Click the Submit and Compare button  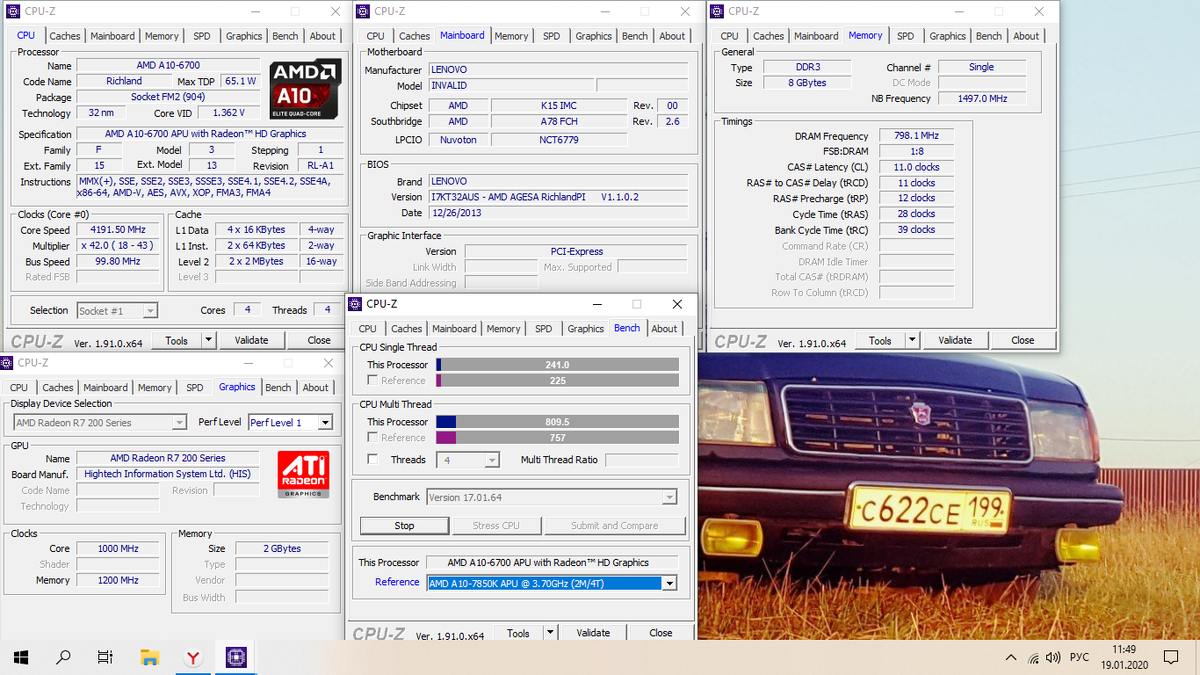[615, 525]
